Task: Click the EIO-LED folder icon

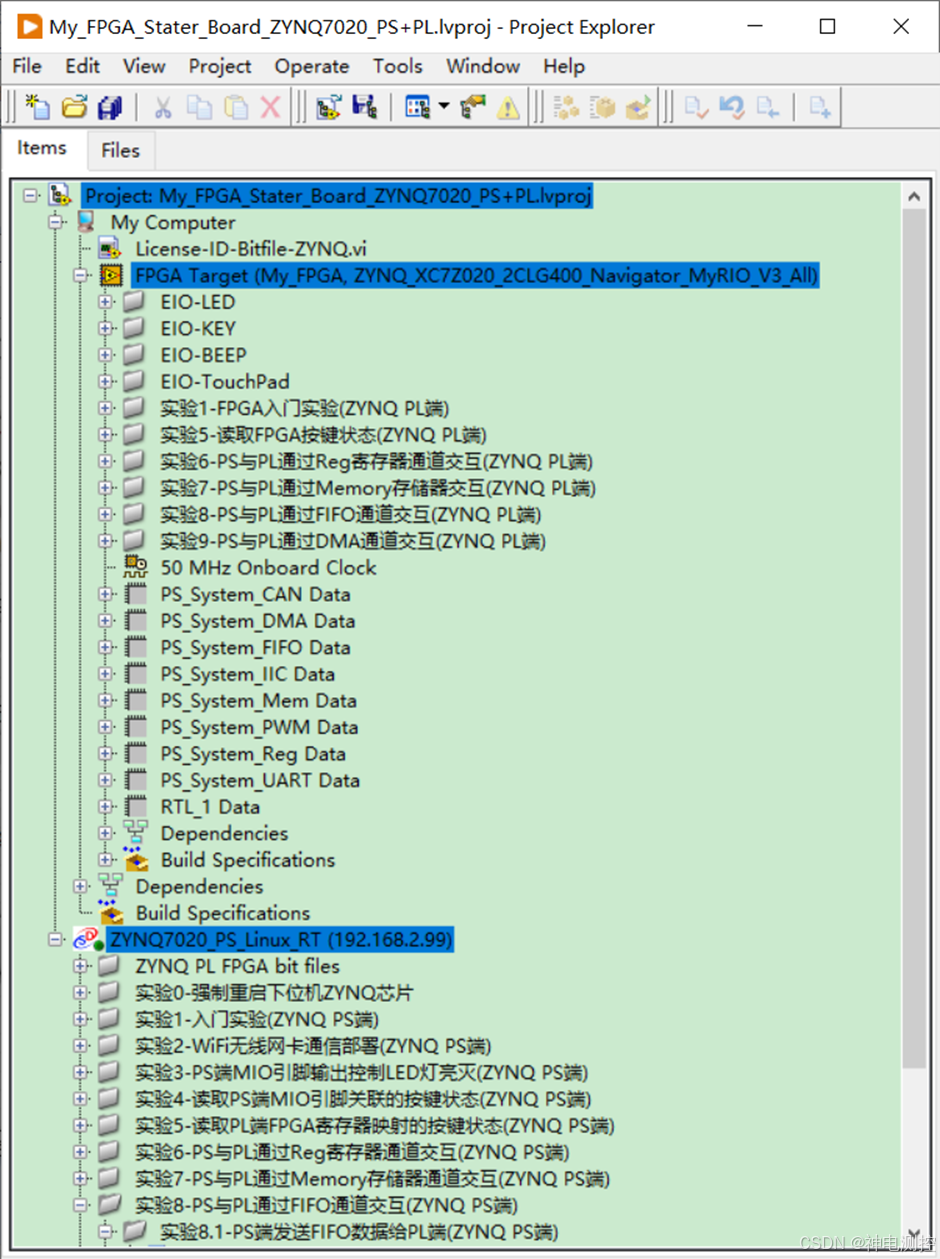Action: pos(135,301)
